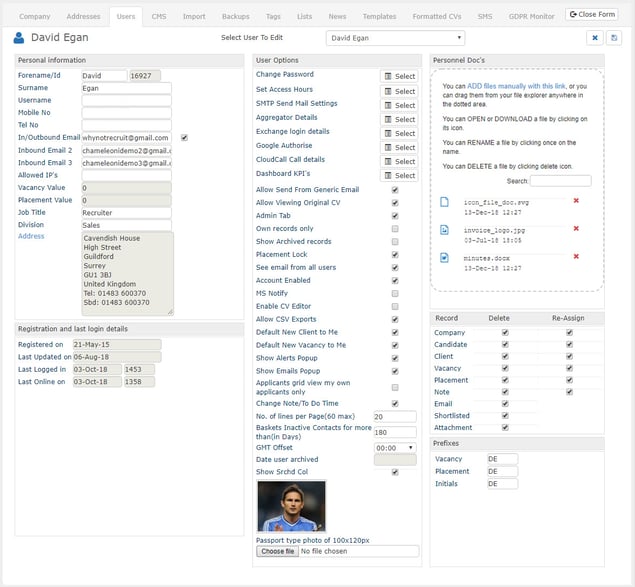Viewport: 635px width, 587px height.
Task: Open the icon_file_doc.svg file icon
Action: (x=444, y=202)
